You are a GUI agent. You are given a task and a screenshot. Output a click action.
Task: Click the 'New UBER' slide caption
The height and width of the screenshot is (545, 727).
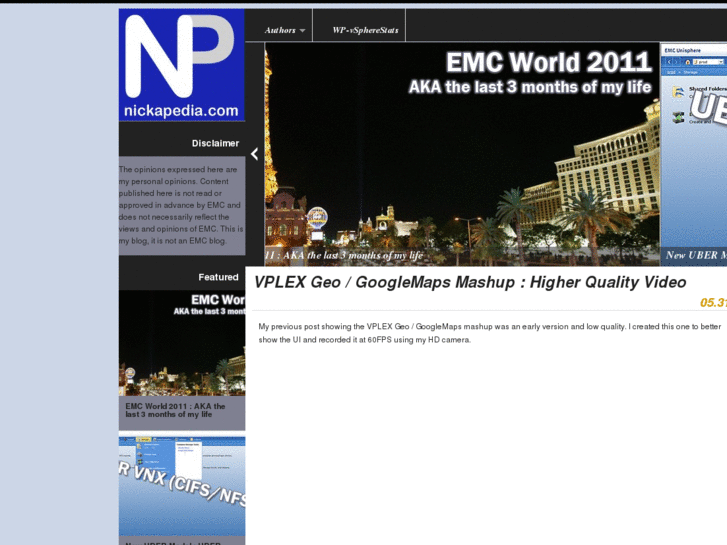696,255
